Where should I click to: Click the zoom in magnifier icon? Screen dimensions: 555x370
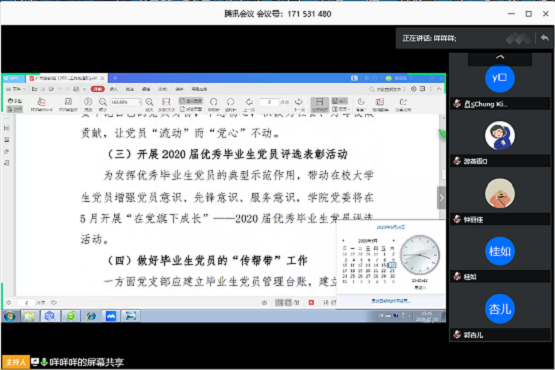(x=149, y=102)
